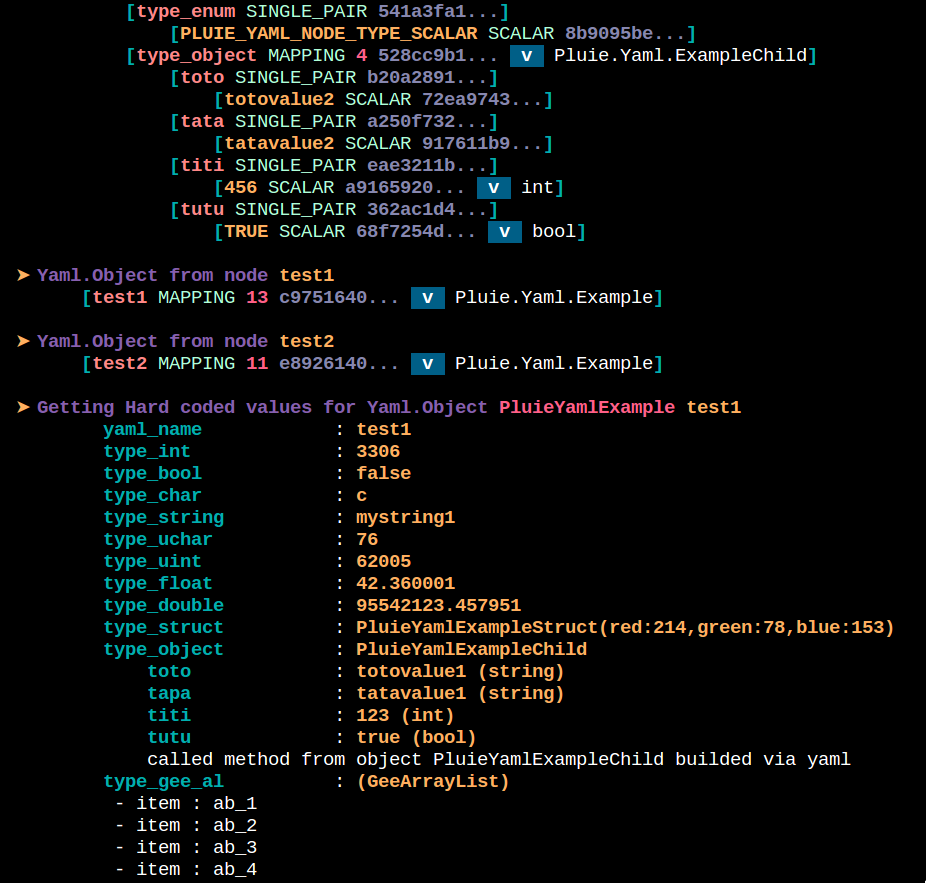
Task: Click the value 'true (bool)'
Action: click(x=416, y=738)
